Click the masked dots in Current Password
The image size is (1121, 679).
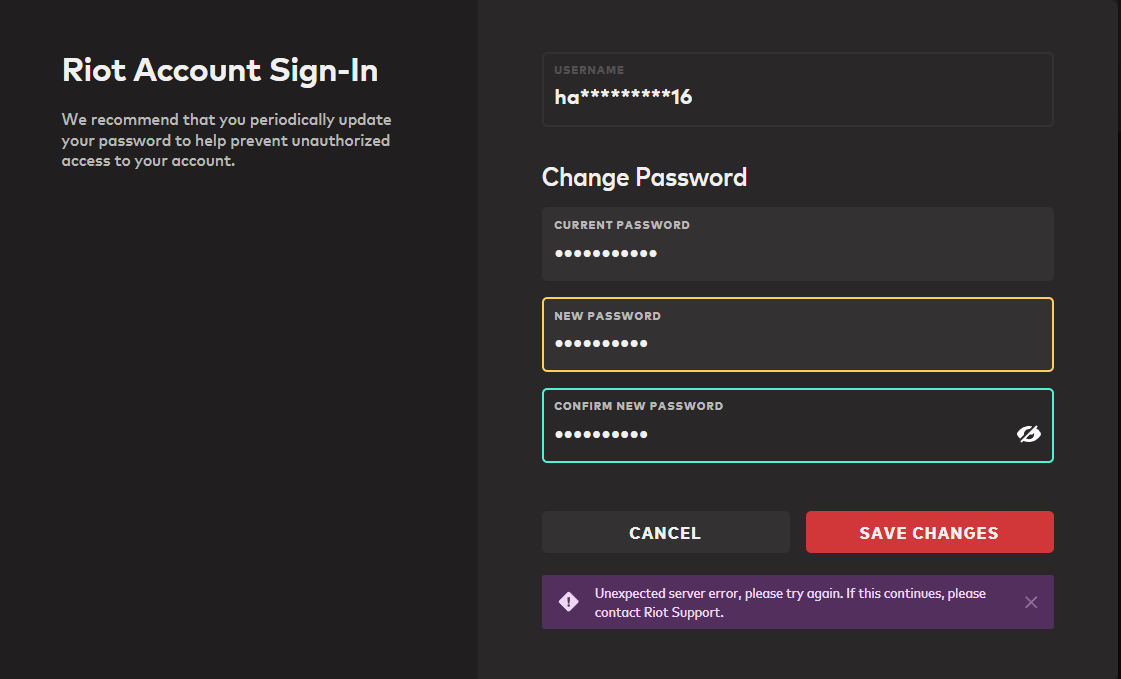(606, 253)
